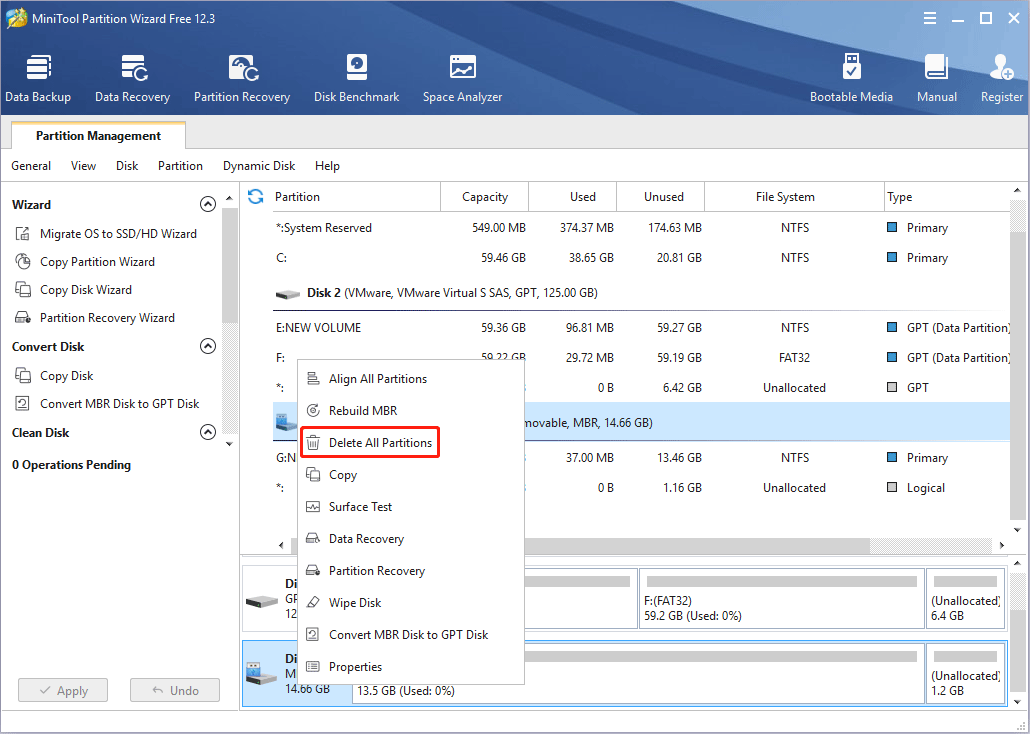Collapse the Convert Disk section
This screenshot has height=734, width=1030.
pyautogui.click(x=208, y=346)
